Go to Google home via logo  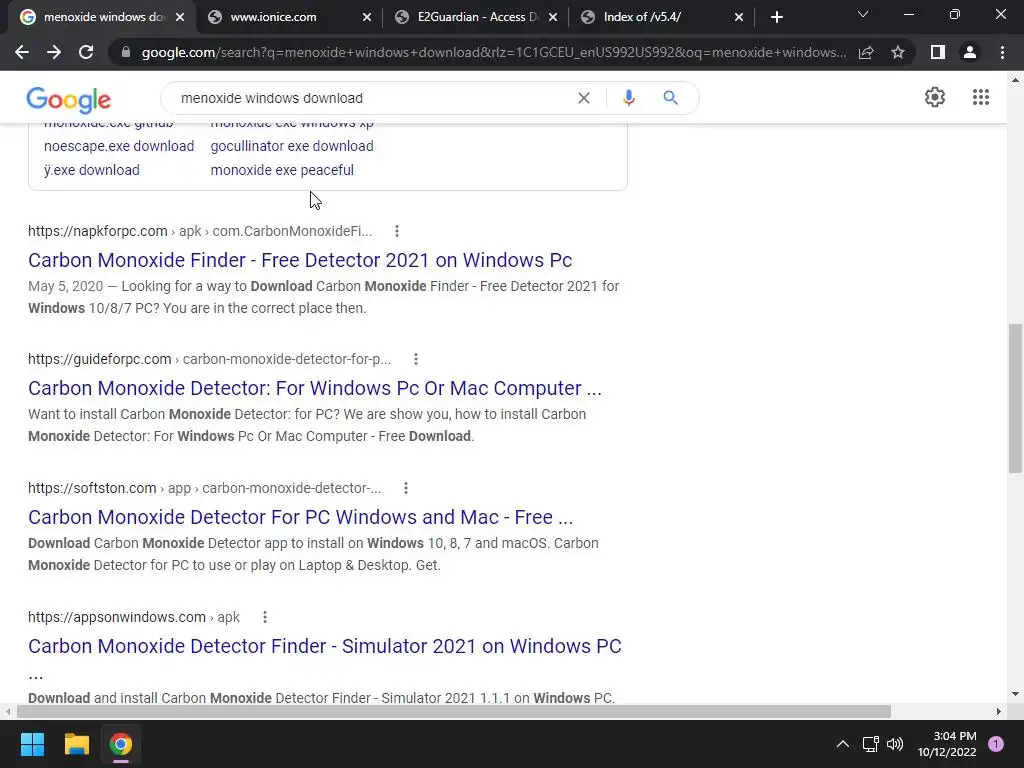[69, 99]
